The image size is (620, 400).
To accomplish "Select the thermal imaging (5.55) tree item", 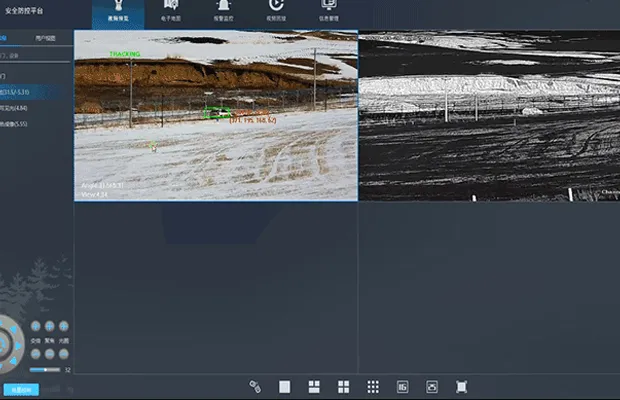I will pyautogui.click(x=14, y=124).
